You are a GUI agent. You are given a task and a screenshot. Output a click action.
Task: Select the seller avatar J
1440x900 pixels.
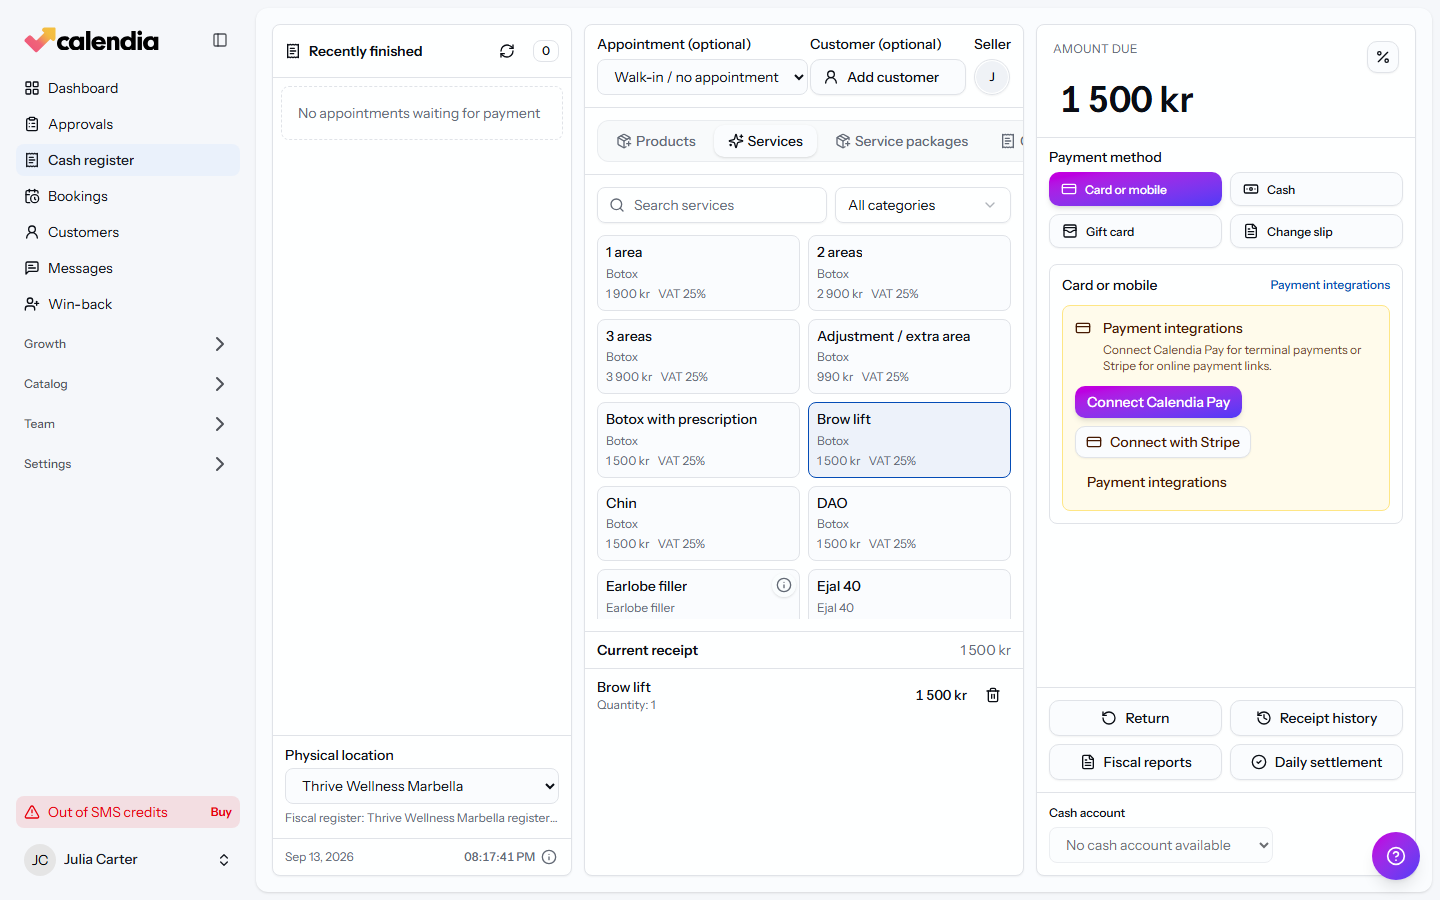pyautogui.click(x=992, y=77)
